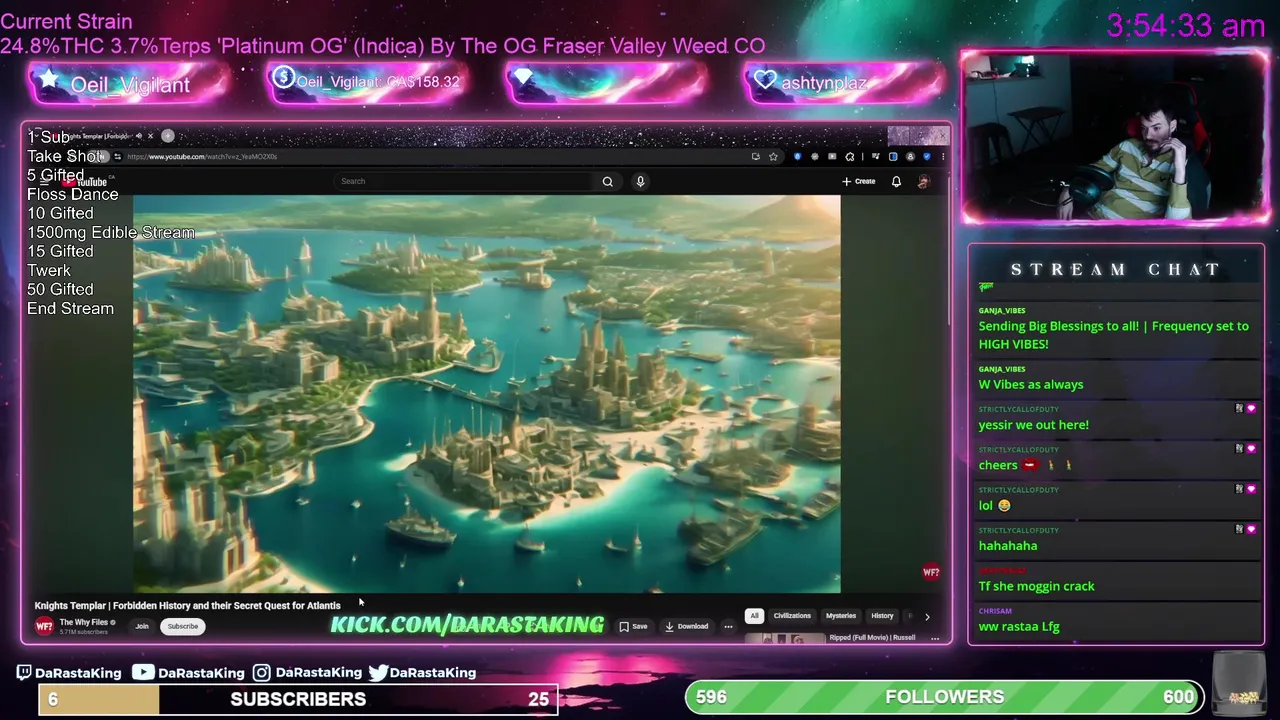This screenshot has height=720, width=1280.
Task: Select the All filter chip
Action: (754, 616)
